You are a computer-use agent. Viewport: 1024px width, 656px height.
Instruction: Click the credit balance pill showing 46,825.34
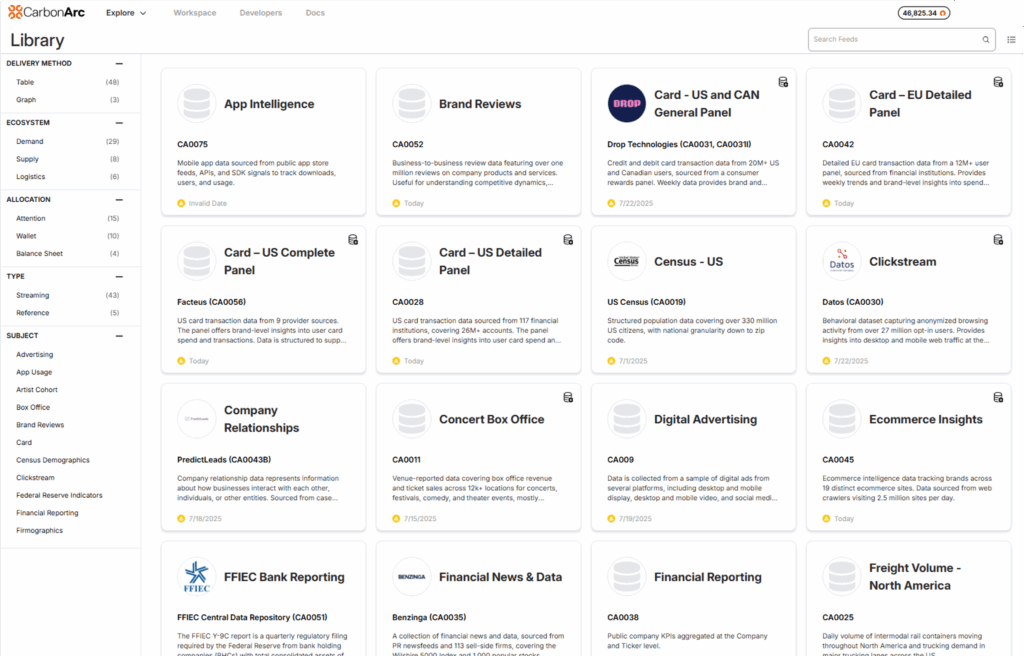pos(923,13)
